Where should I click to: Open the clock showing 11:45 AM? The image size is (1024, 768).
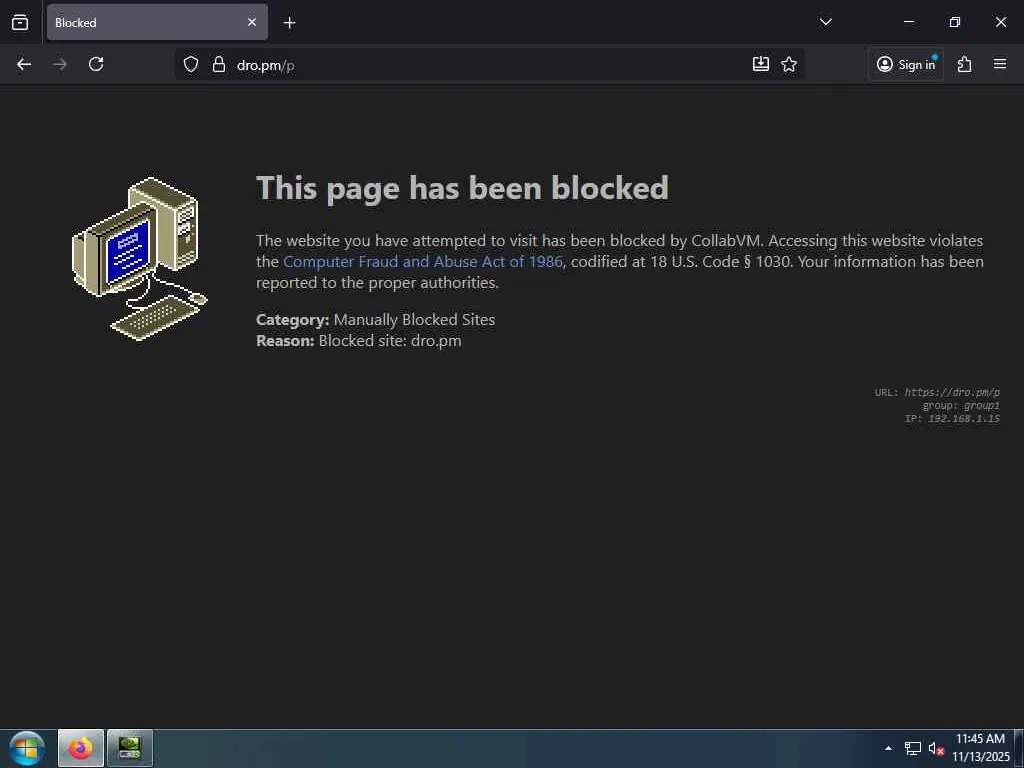[980, 748]
